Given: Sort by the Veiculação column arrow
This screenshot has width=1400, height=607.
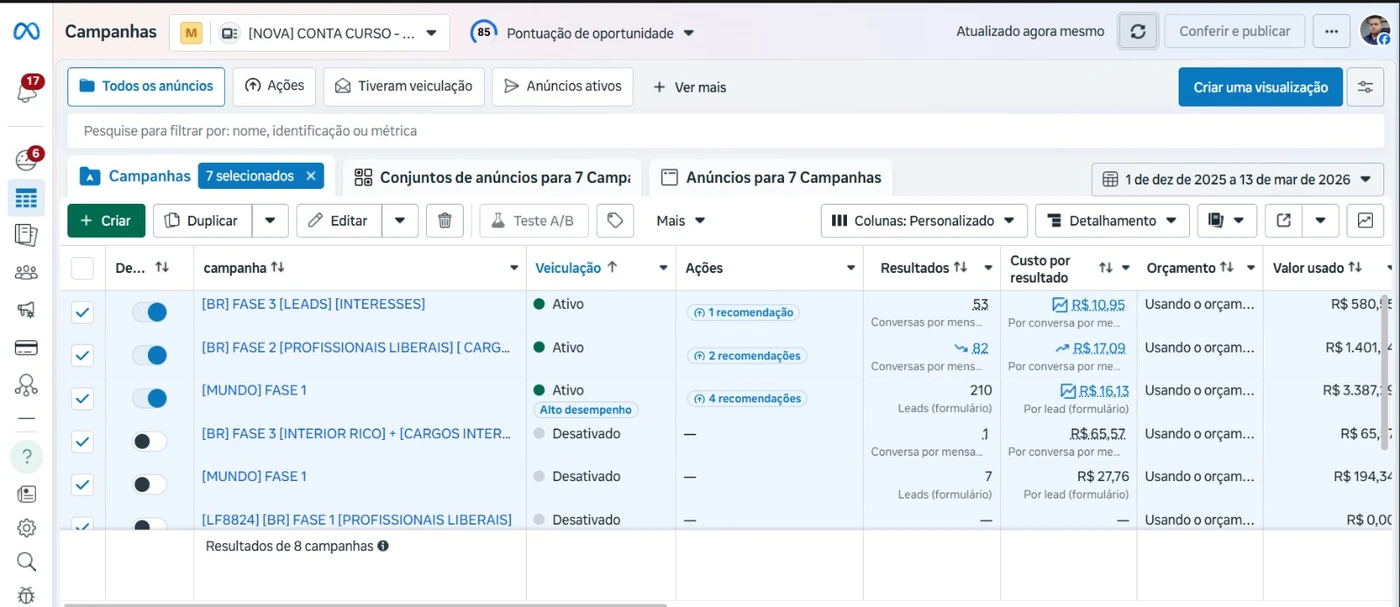Looking at the screenshot, I should click(612, 268).
